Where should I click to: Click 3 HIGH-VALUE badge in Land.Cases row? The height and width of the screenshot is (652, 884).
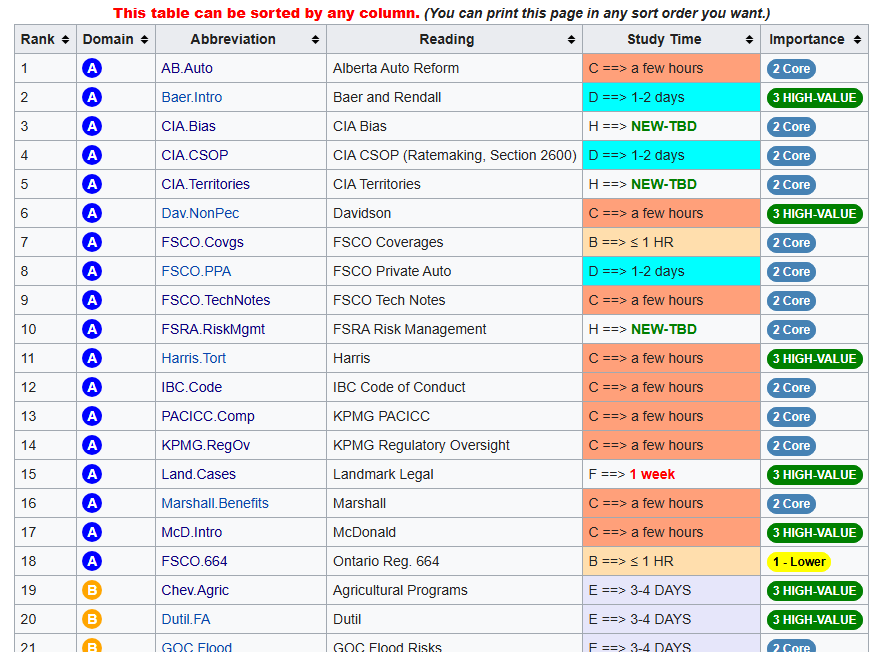[815, 475]
